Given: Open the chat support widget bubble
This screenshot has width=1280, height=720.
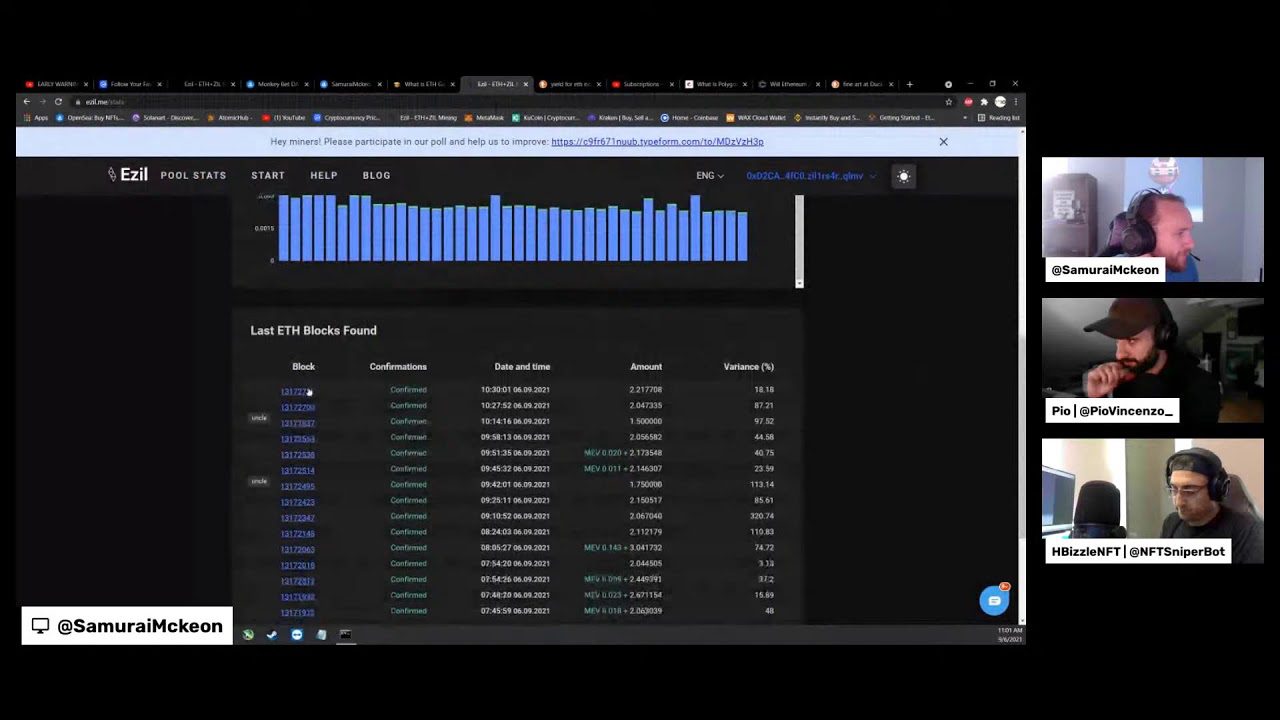Looking at the screenshot, I should (x=994, y=600).
